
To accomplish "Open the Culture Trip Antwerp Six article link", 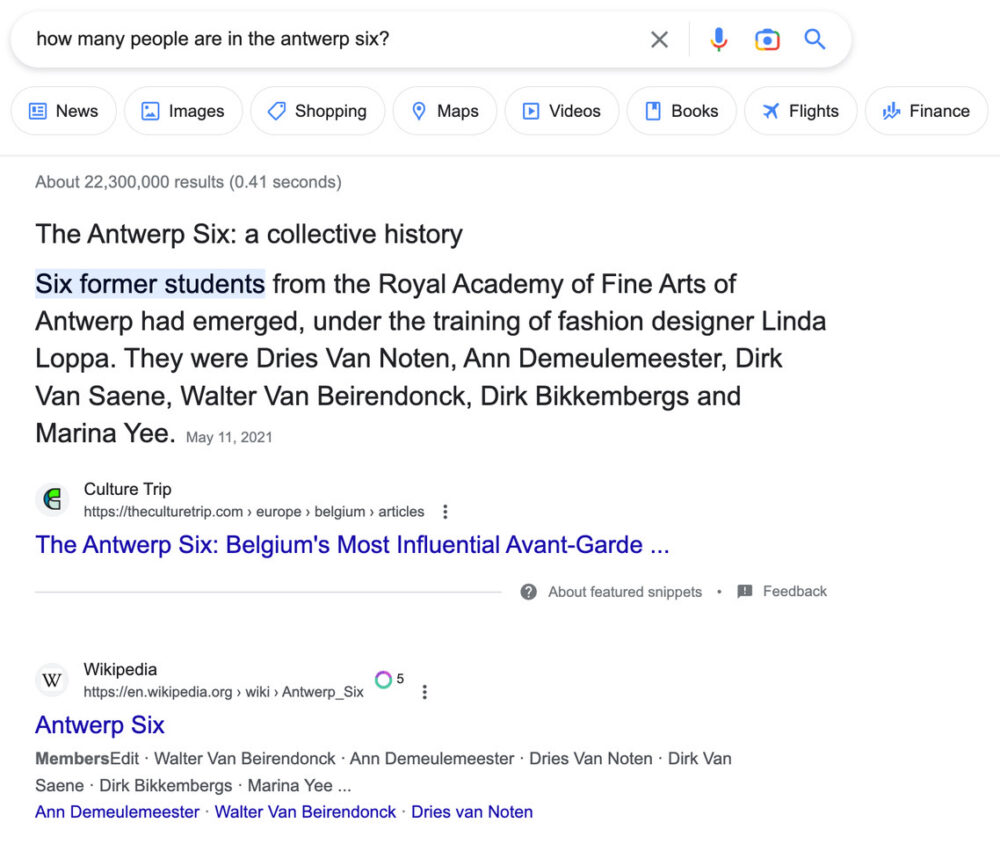I will coord(352,545).
